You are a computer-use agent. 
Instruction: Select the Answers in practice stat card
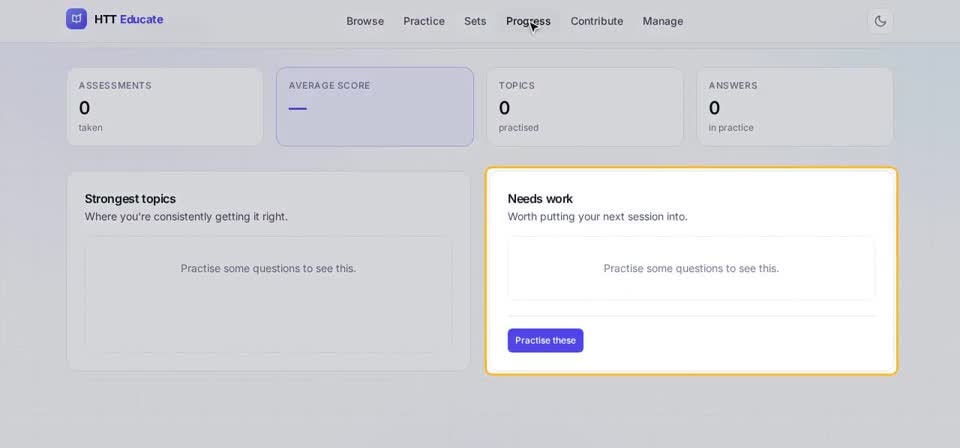coord(795,106)
